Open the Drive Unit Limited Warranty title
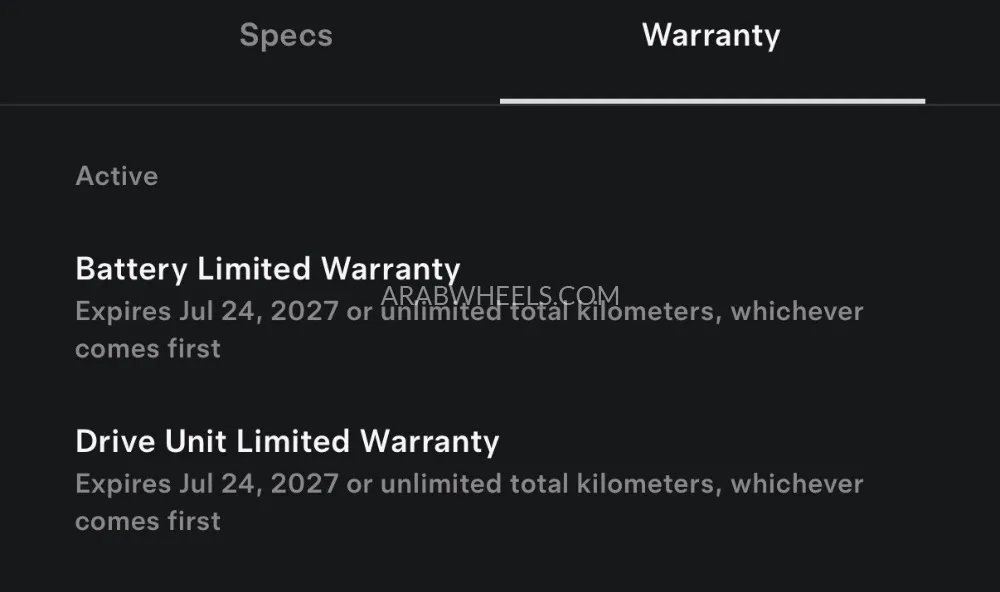1000x592 pixels. (x=287, y=441)
